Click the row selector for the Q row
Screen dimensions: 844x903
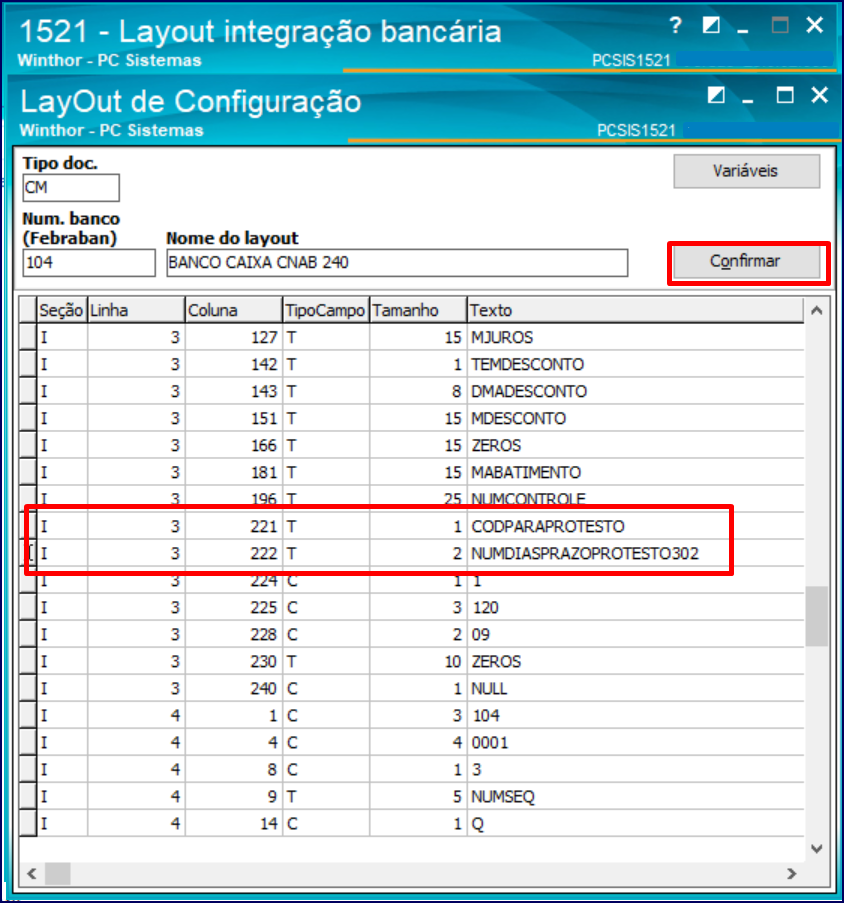pyautogui.click(x=28, y=825)
